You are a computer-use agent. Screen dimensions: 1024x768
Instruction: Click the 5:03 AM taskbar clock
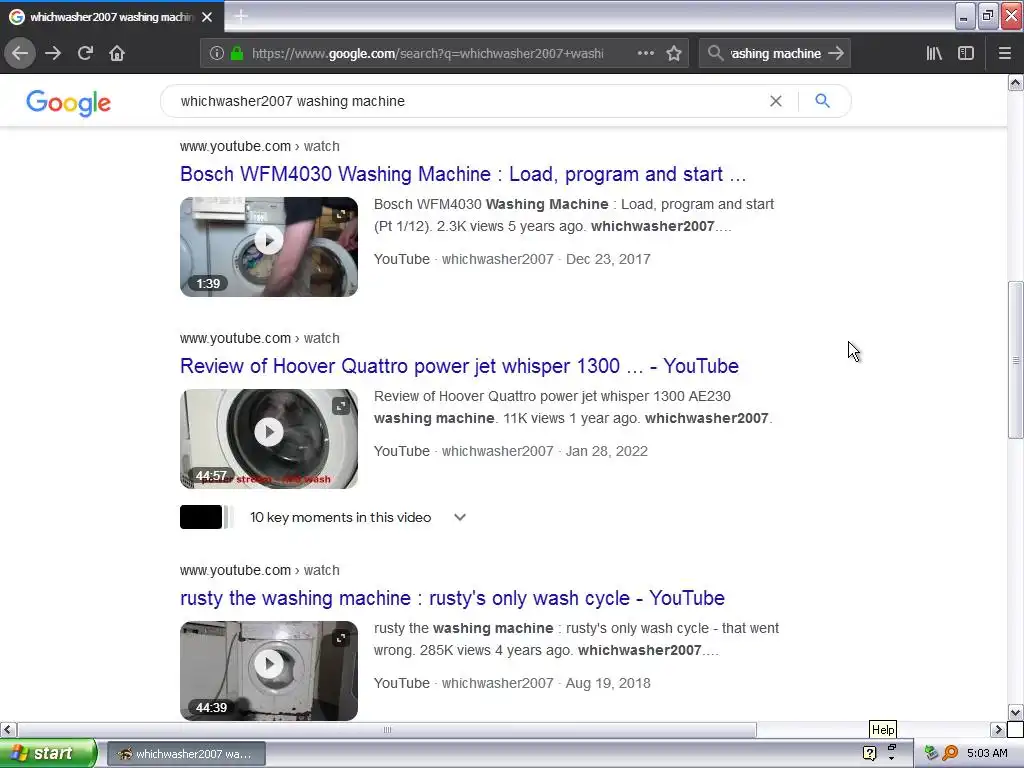pos(987,754)
